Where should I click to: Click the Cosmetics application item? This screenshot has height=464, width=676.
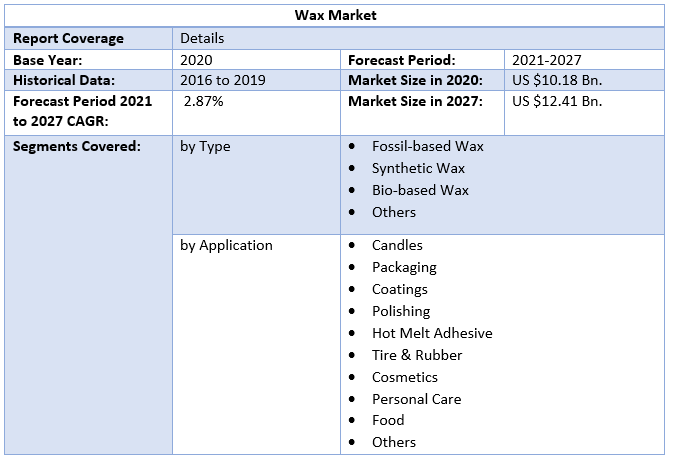pyautogui.click(x=405, y=377)
